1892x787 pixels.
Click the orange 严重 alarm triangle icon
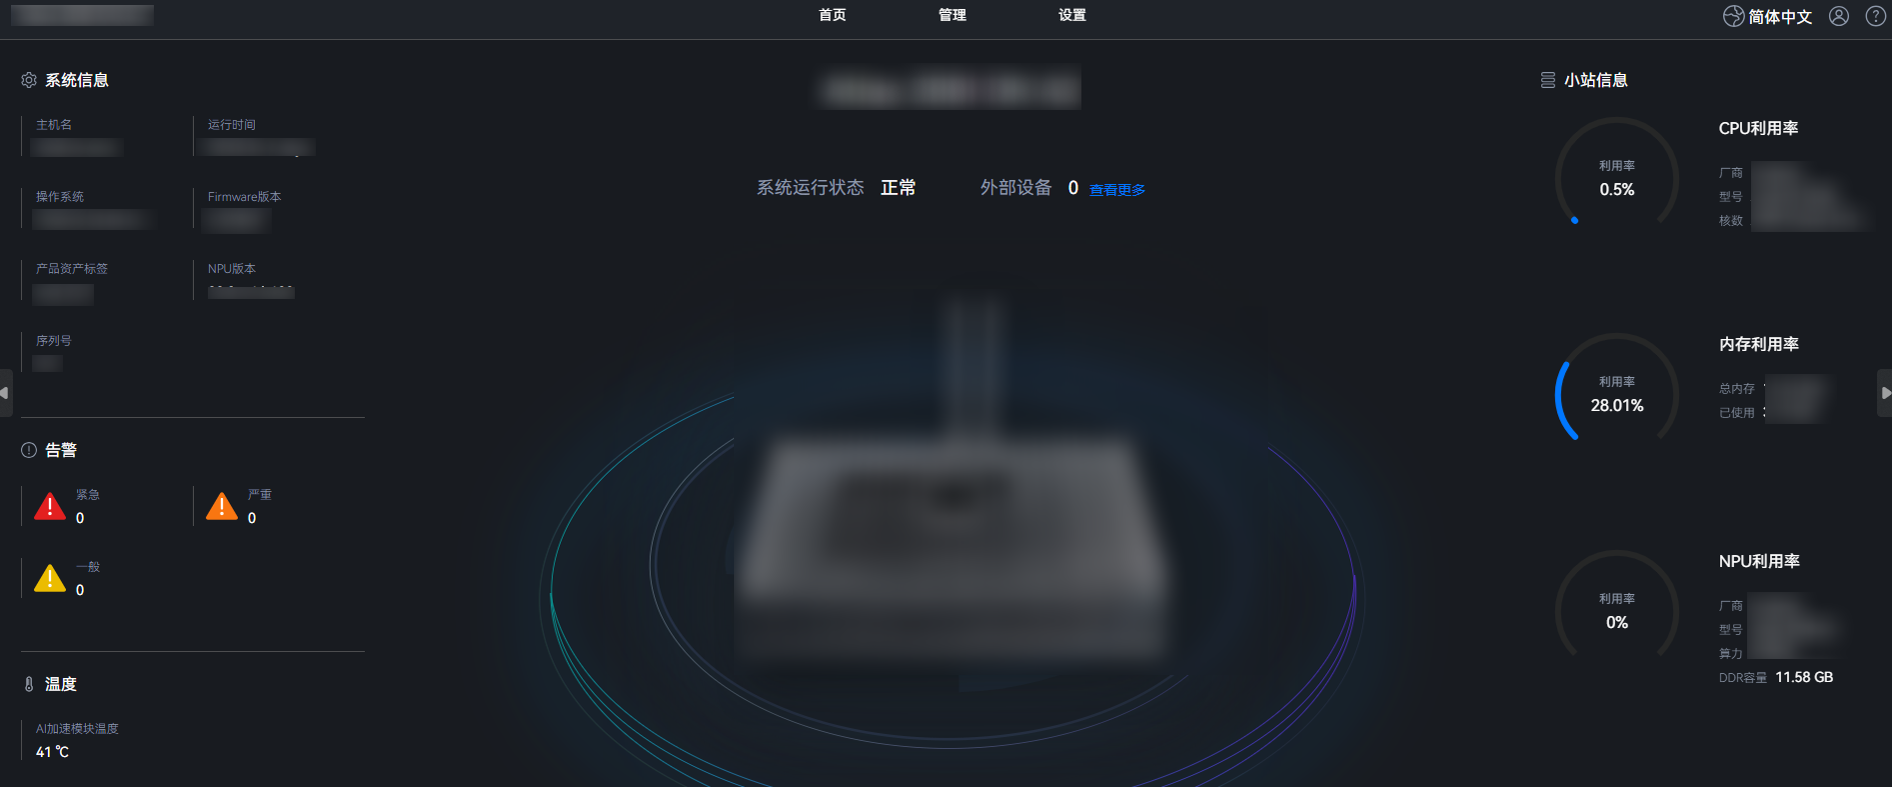click(222, 506)
